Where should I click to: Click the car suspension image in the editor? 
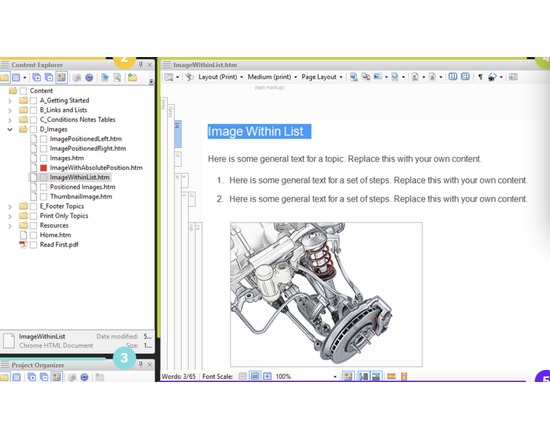(326, 294)
